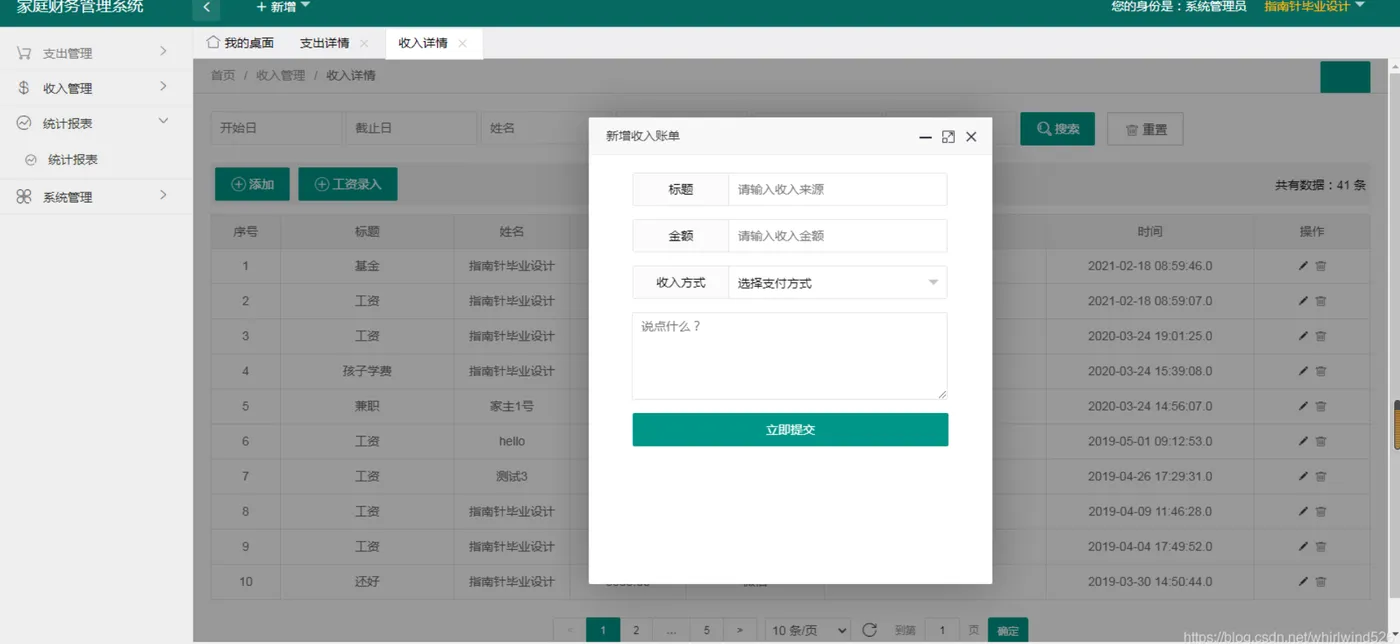
Task: Click the dollar icon beside 收入管理
Action: (24, 88)
